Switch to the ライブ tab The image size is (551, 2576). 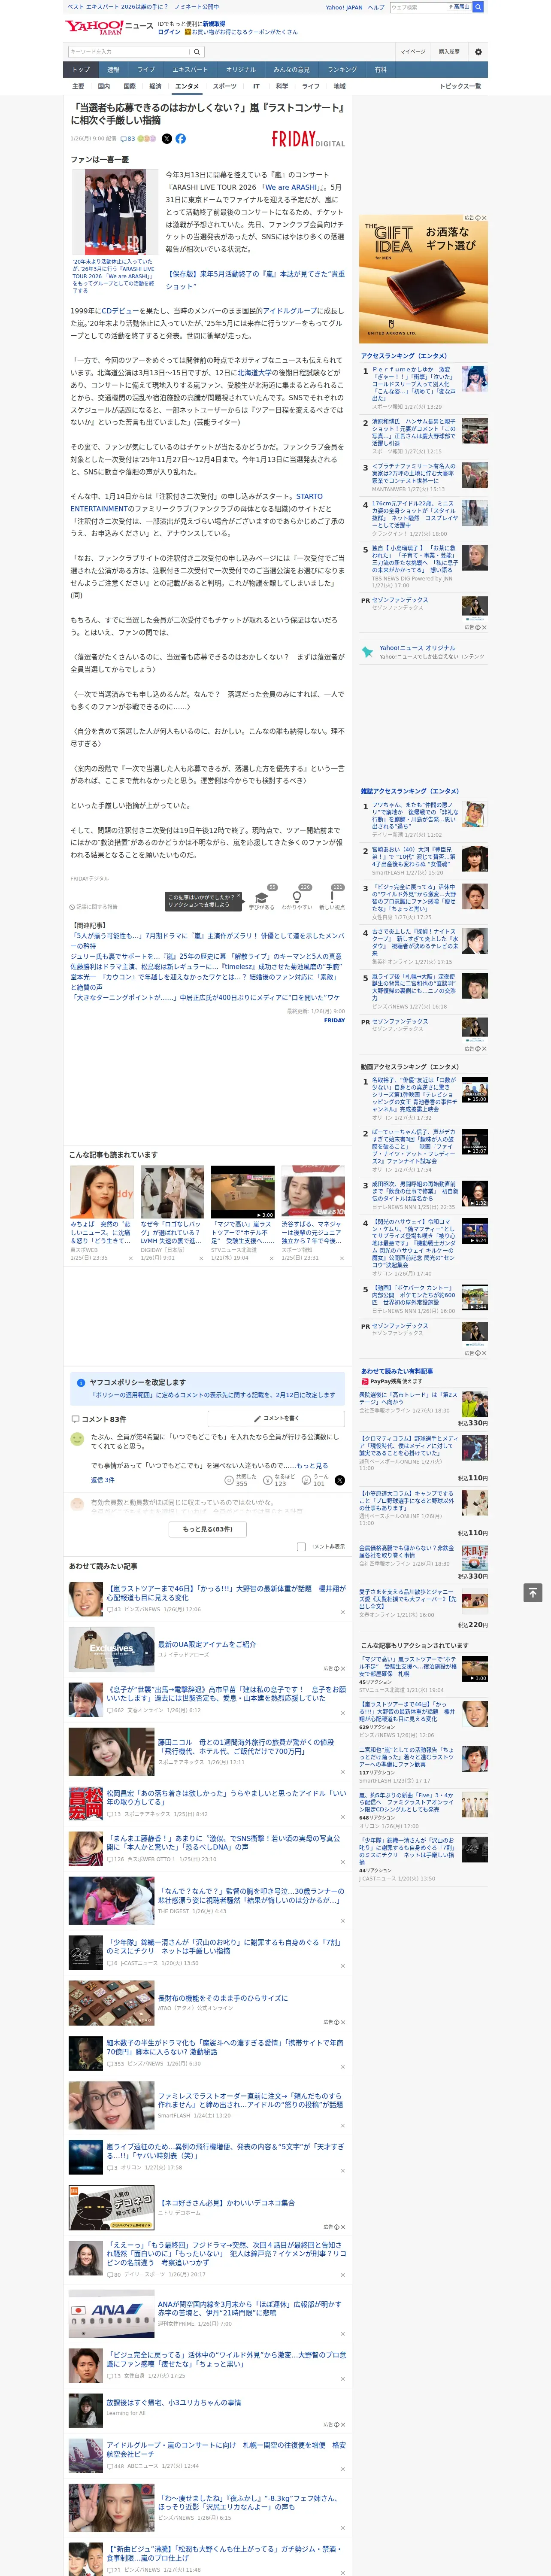pyautogui.click(x=146, y=69)
